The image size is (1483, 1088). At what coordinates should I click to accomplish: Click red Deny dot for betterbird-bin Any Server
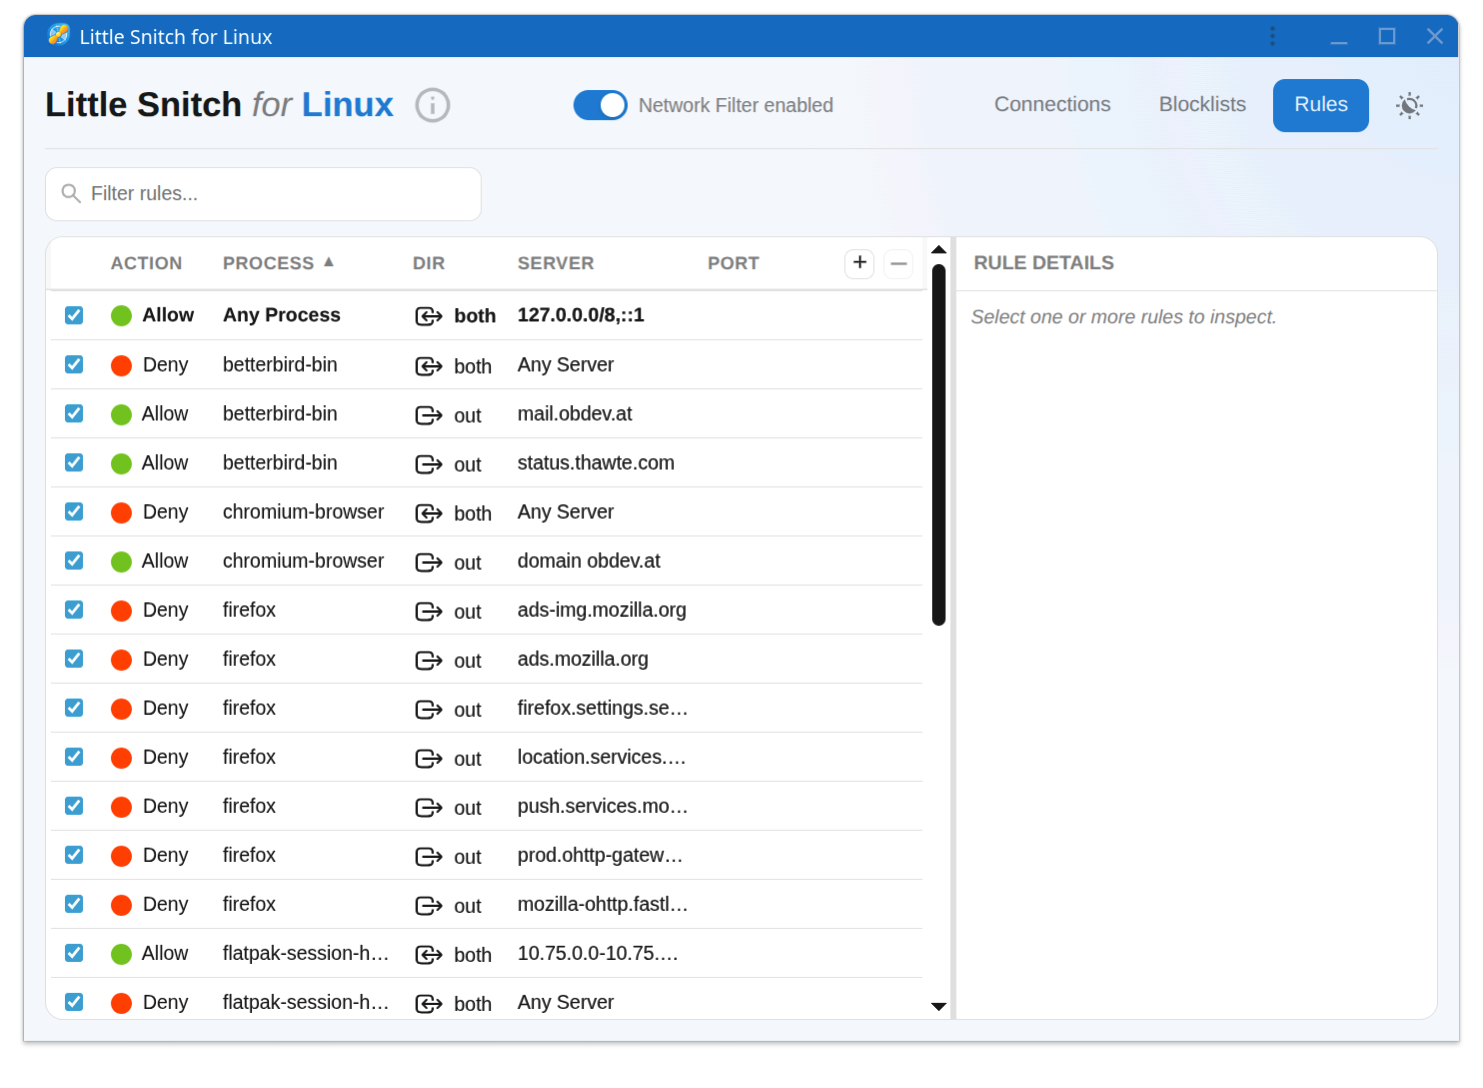pyautogui.click(x=121, y=365)
